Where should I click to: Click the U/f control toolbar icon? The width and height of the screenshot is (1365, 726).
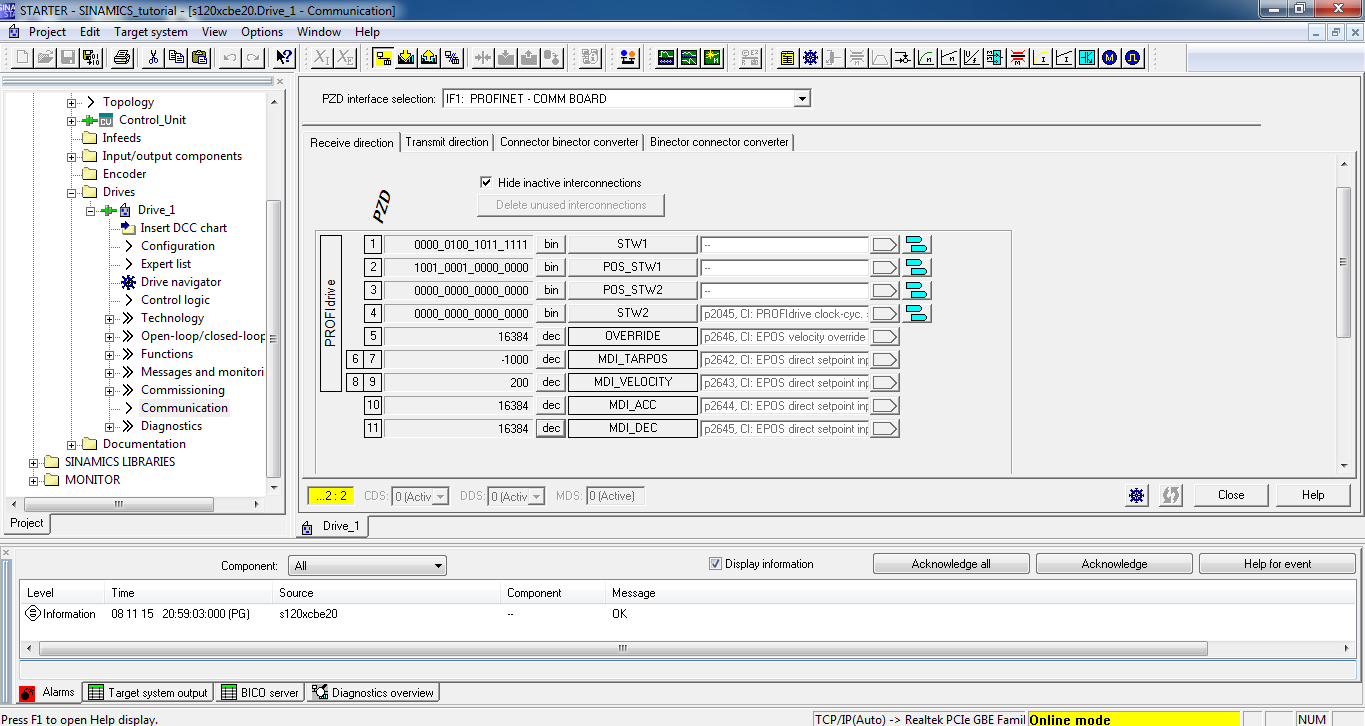coord(972,58)
